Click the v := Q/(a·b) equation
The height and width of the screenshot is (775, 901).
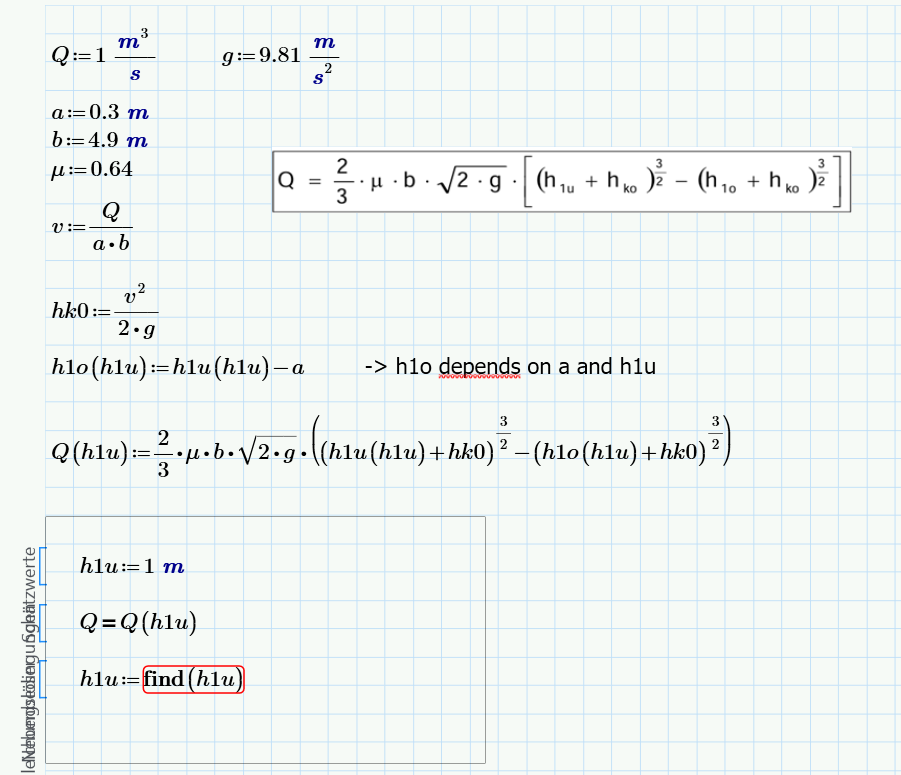[95, 229]
